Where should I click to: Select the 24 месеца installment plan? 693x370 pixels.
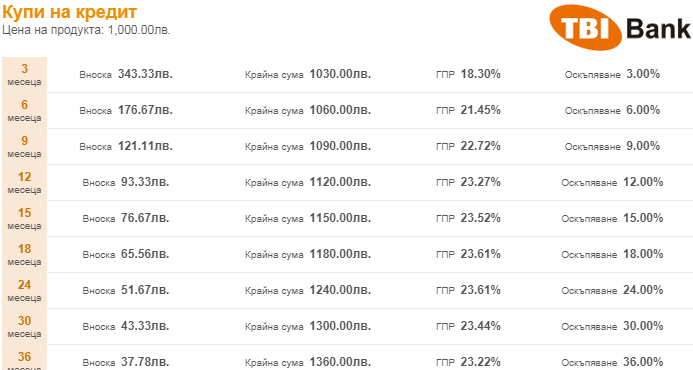pyautogui.click(x=24, y=291)
